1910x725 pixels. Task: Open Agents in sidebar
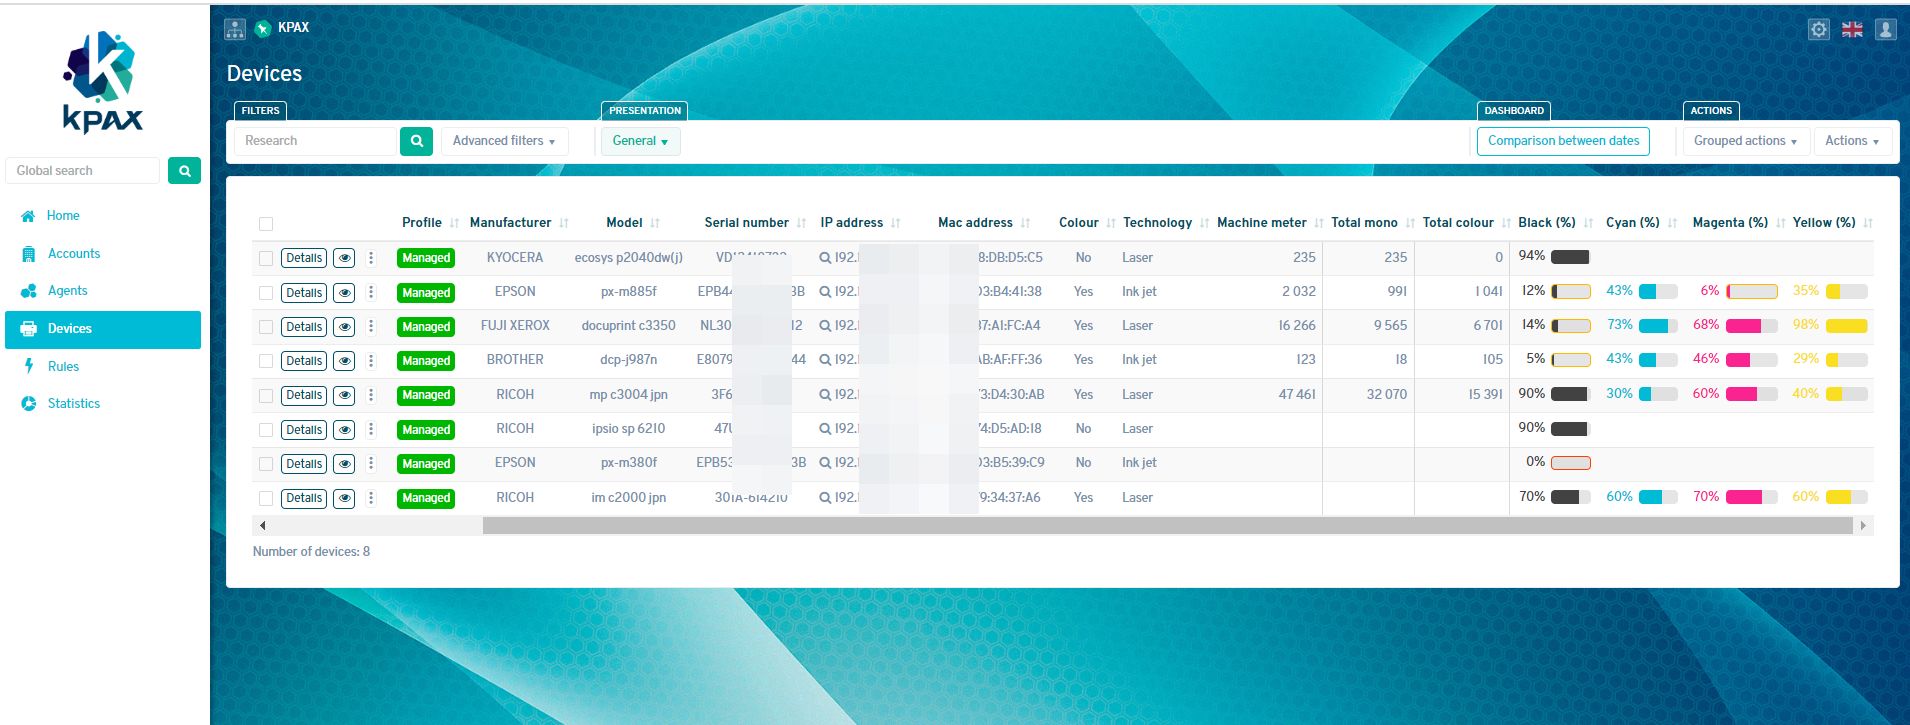[x=68, y=291]
